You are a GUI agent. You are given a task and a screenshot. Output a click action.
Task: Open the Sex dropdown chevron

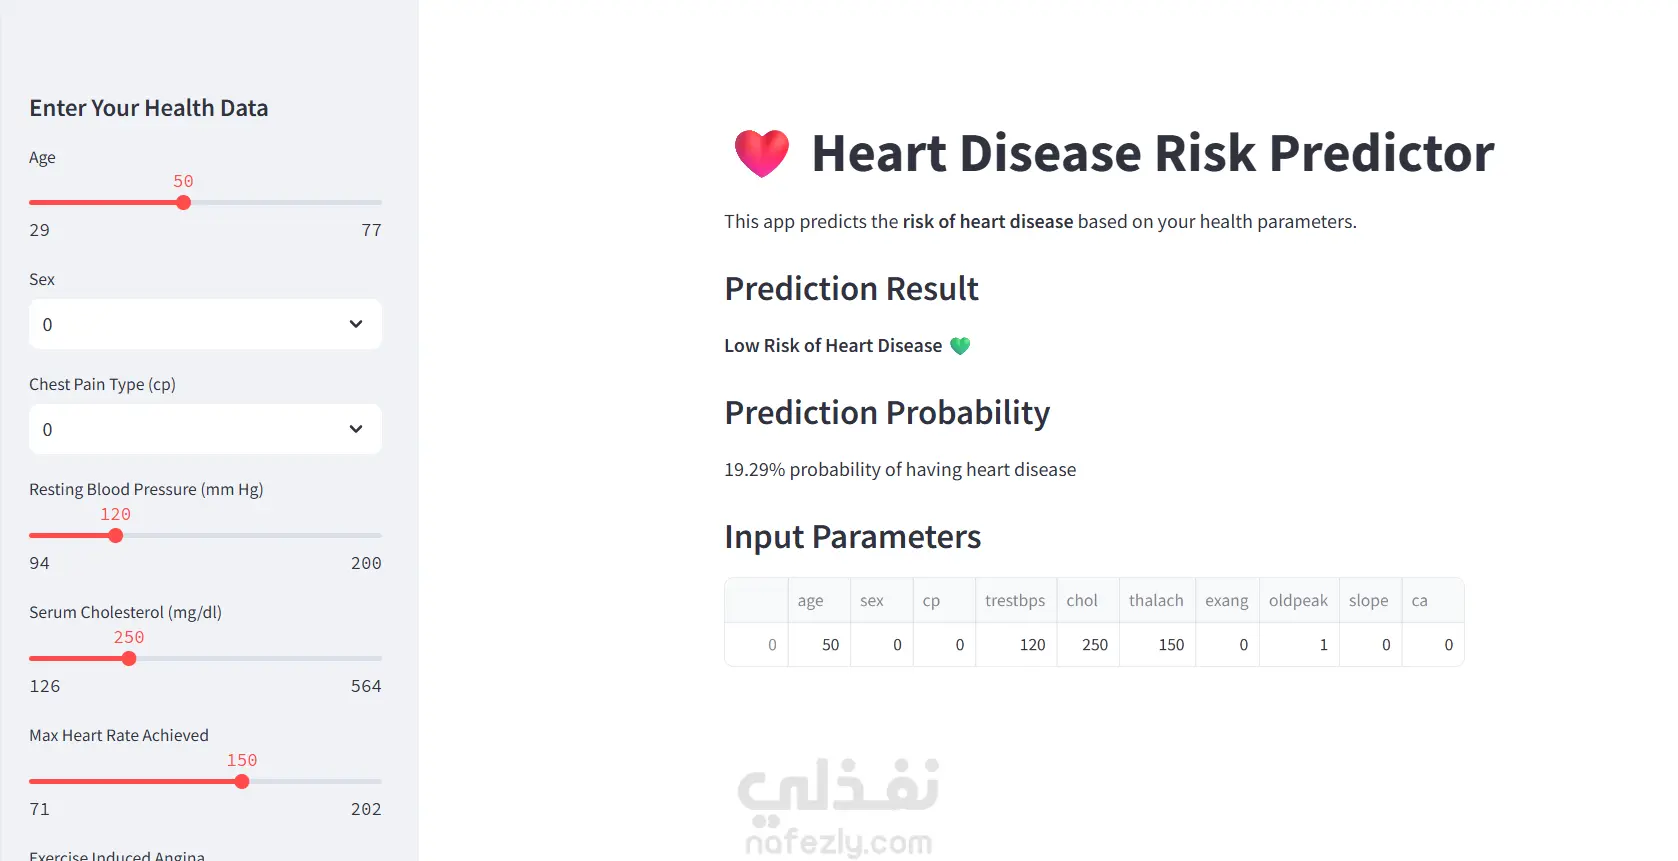tap(355, 324)
